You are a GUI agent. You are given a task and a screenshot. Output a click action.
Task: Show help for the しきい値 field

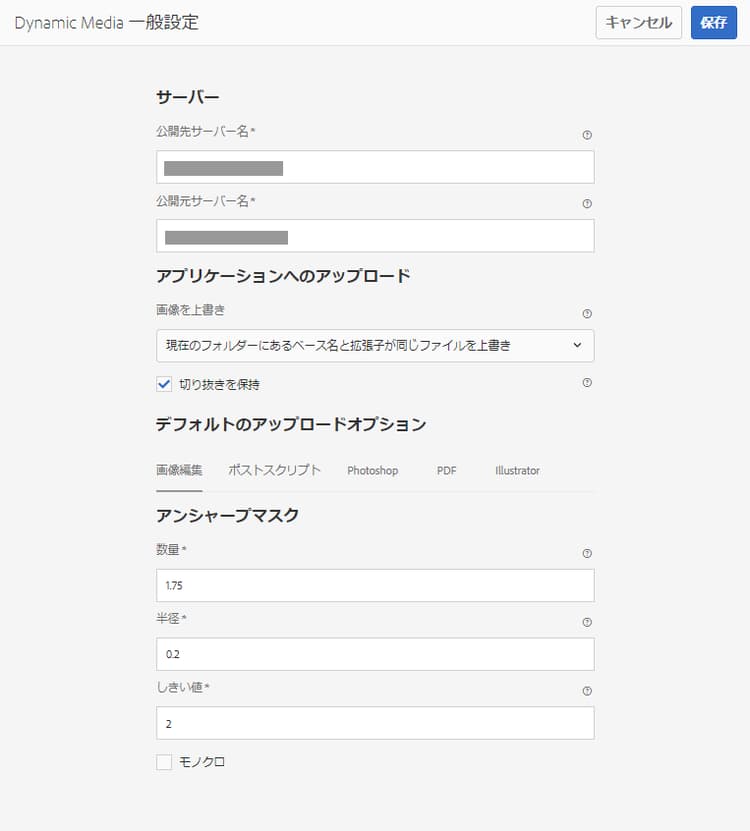point(587,690)
